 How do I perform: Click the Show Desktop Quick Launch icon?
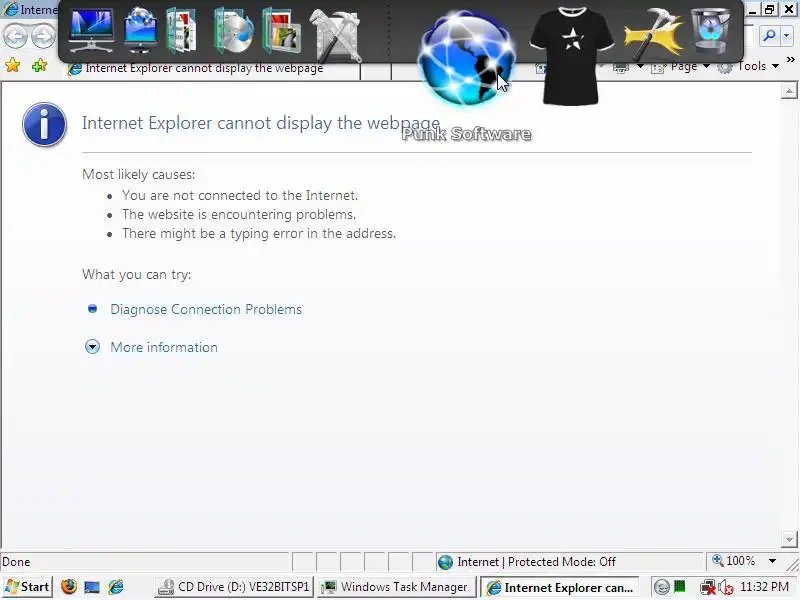[92, 587]
